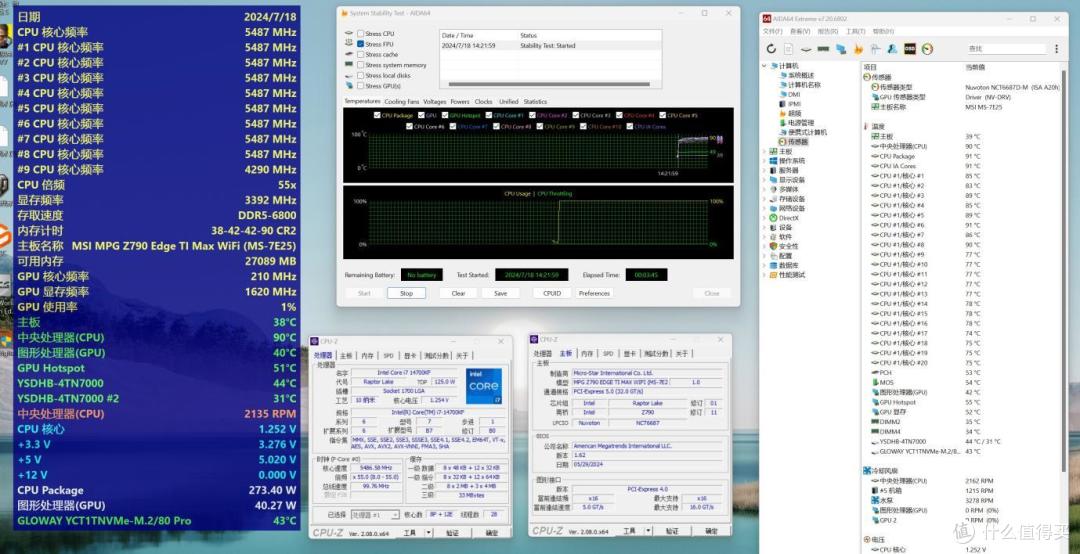Image resolution: width=1080 pixels, height=554 pixels.
Task: Click the OSD panel icon in AIDA64 toolbar
Action: click(910, 49)
